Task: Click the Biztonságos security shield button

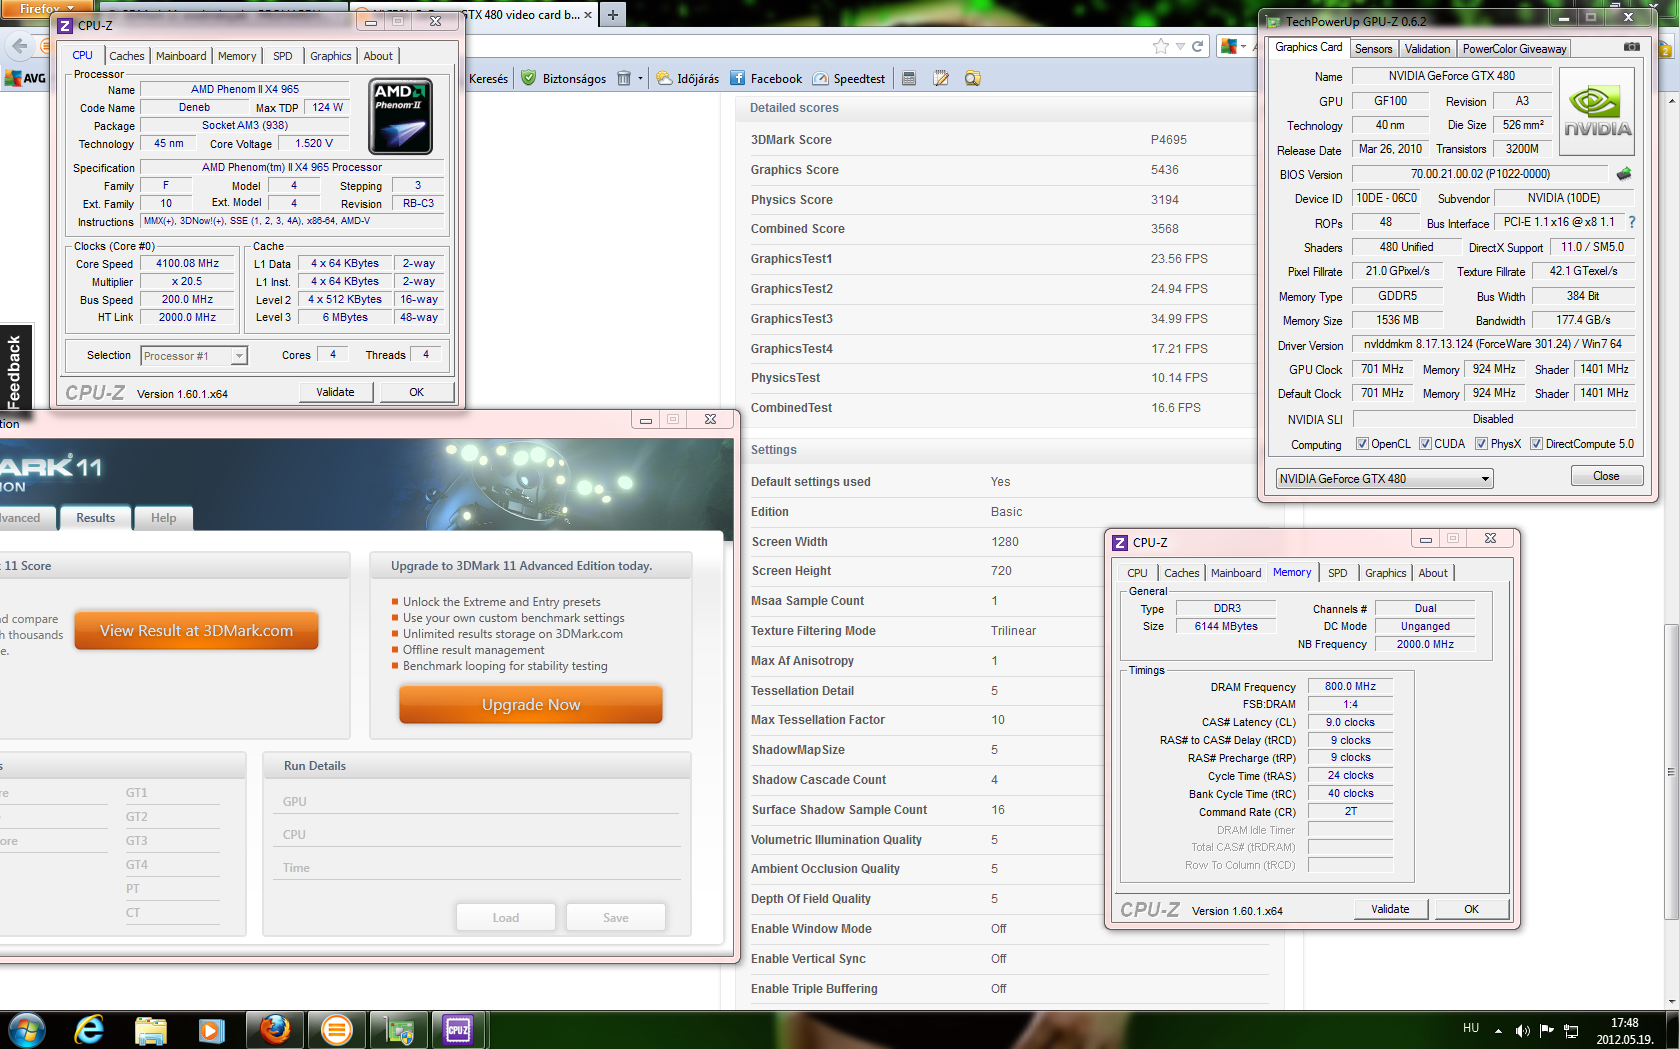Action: [564, 78]
